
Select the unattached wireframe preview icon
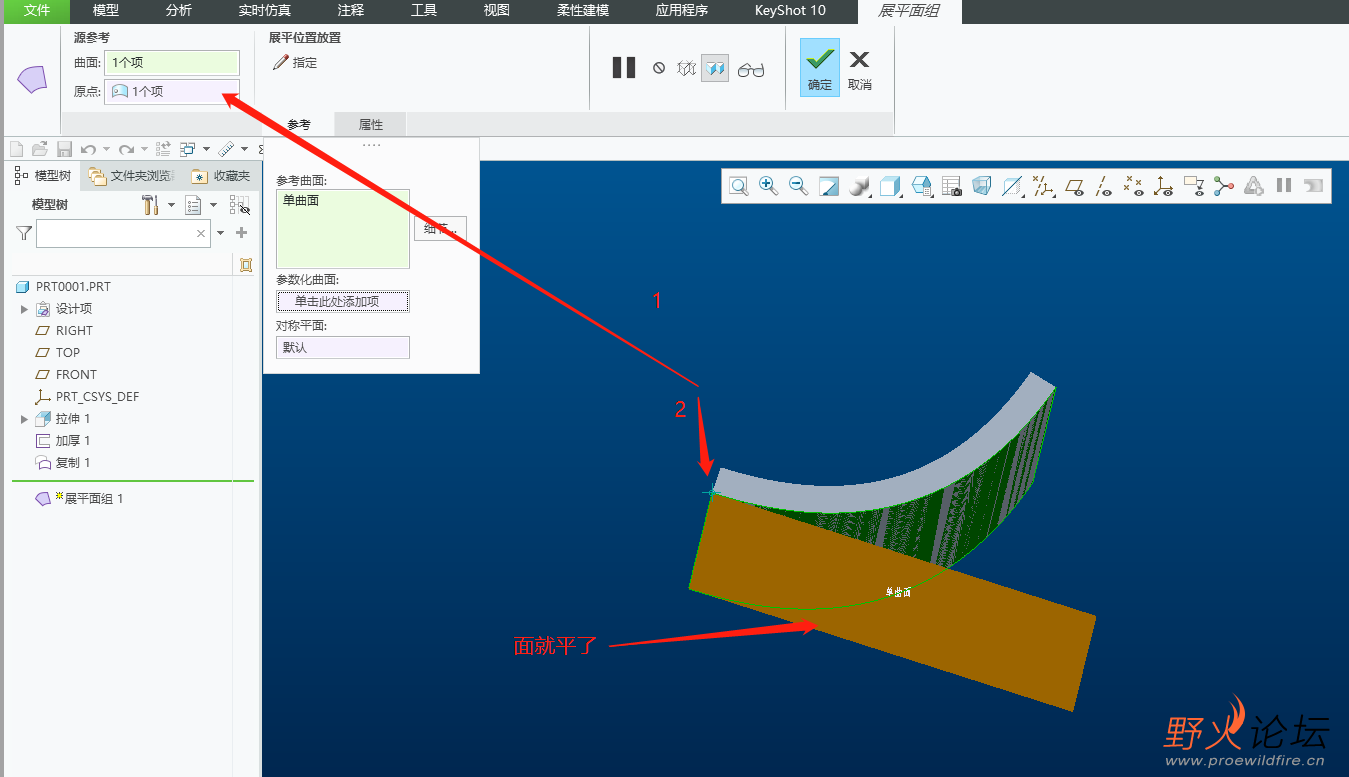pos(686,68)
